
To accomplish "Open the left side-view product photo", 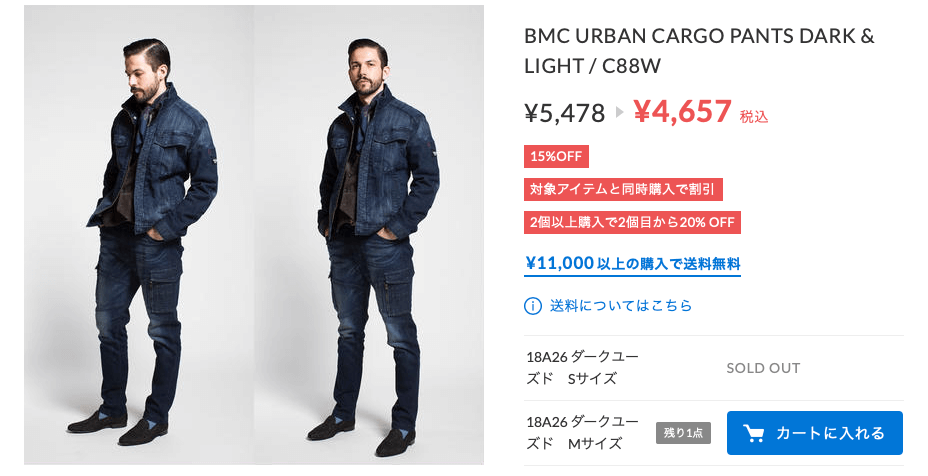I will tap(139, 235).
